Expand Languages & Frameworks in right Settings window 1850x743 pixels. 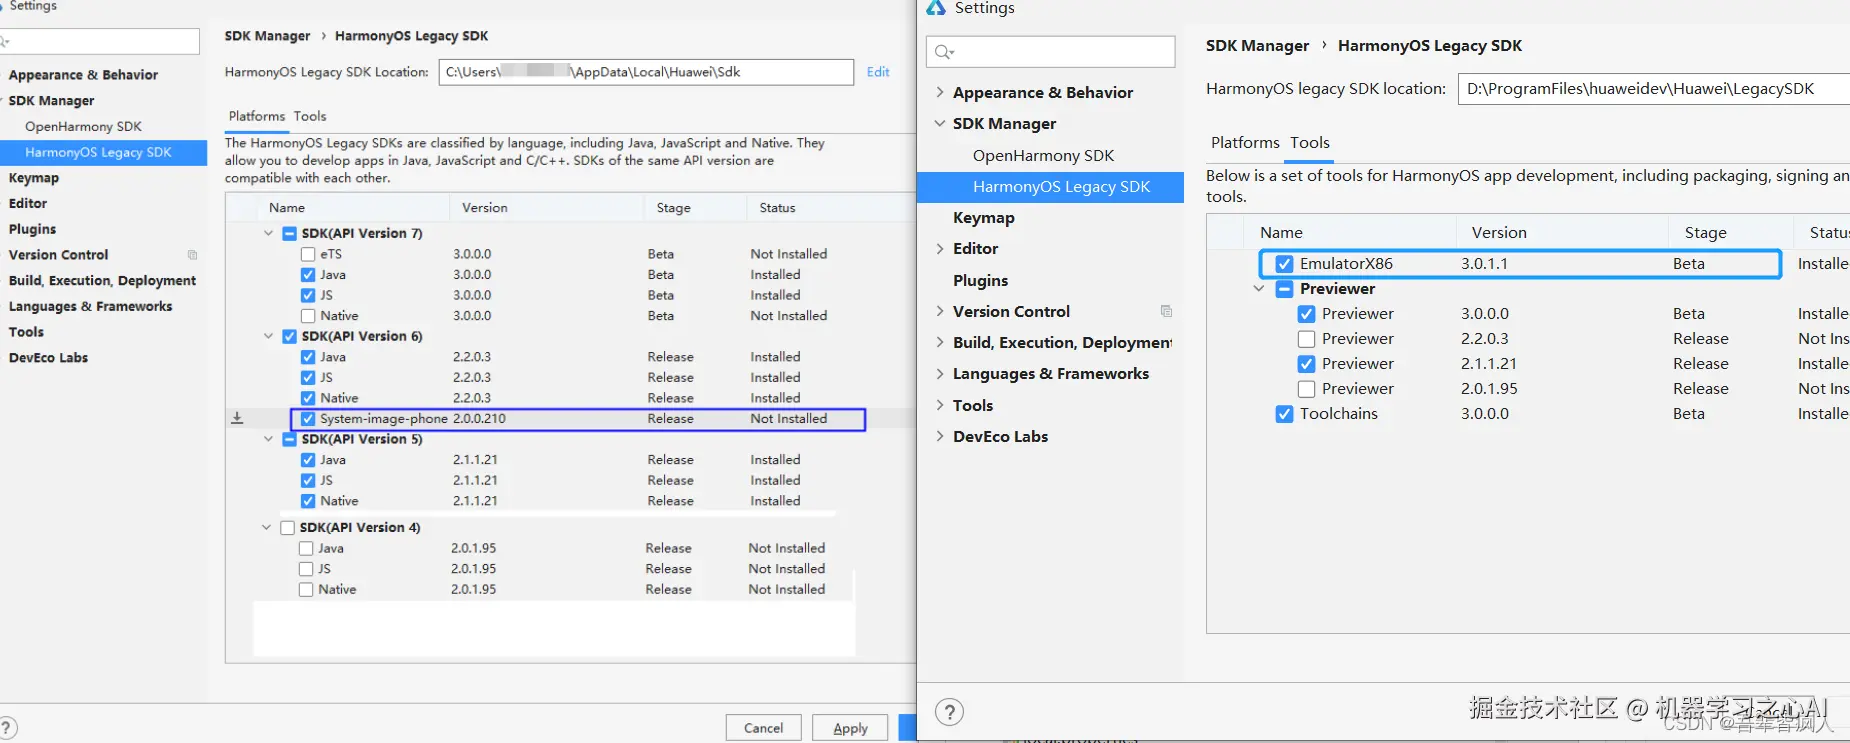(940, 373)
